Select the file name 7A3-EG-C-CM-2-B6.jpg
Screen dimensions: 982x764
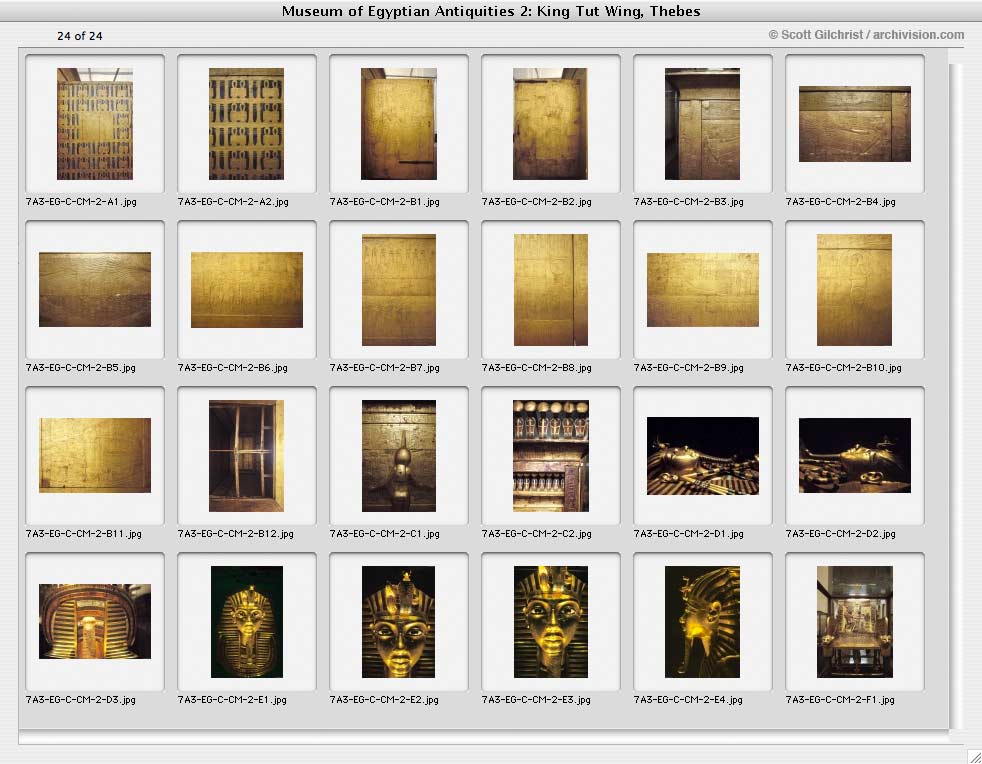point(233,368)
